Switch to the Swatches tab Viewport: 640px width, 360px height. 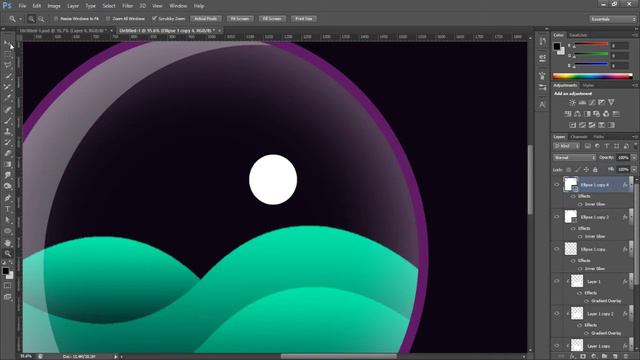point(578,36)
